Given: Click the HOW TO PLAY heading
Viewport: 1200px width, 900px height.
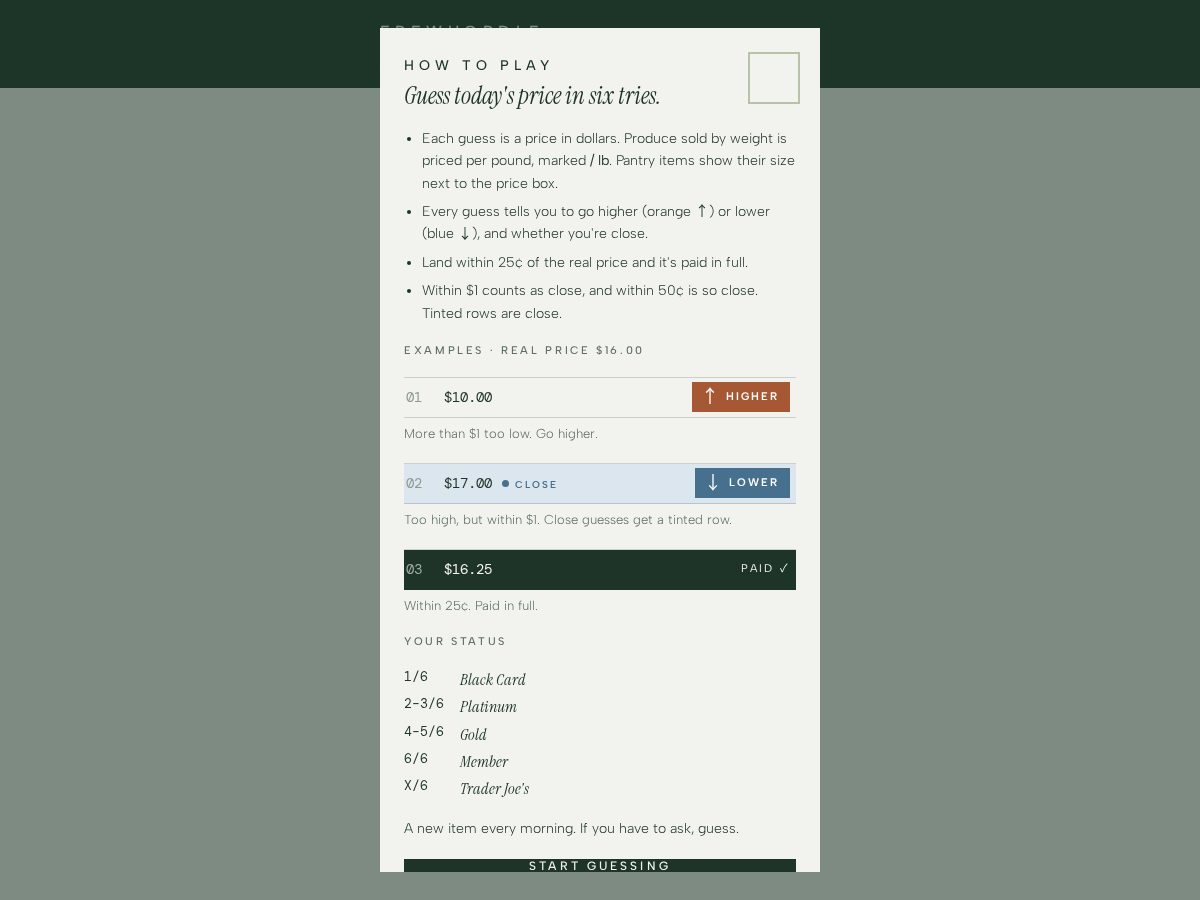Looking at the screenshot, I should click(x=478, y=65).
